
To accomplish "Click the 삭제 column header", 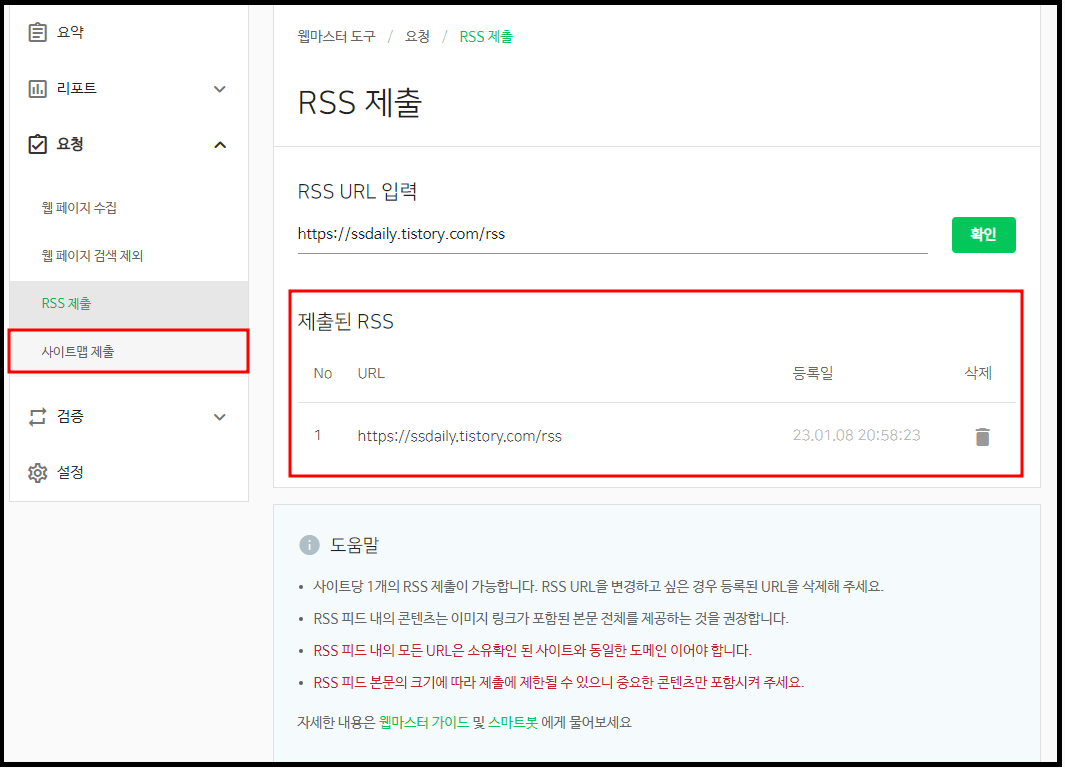I will [978, 373].
